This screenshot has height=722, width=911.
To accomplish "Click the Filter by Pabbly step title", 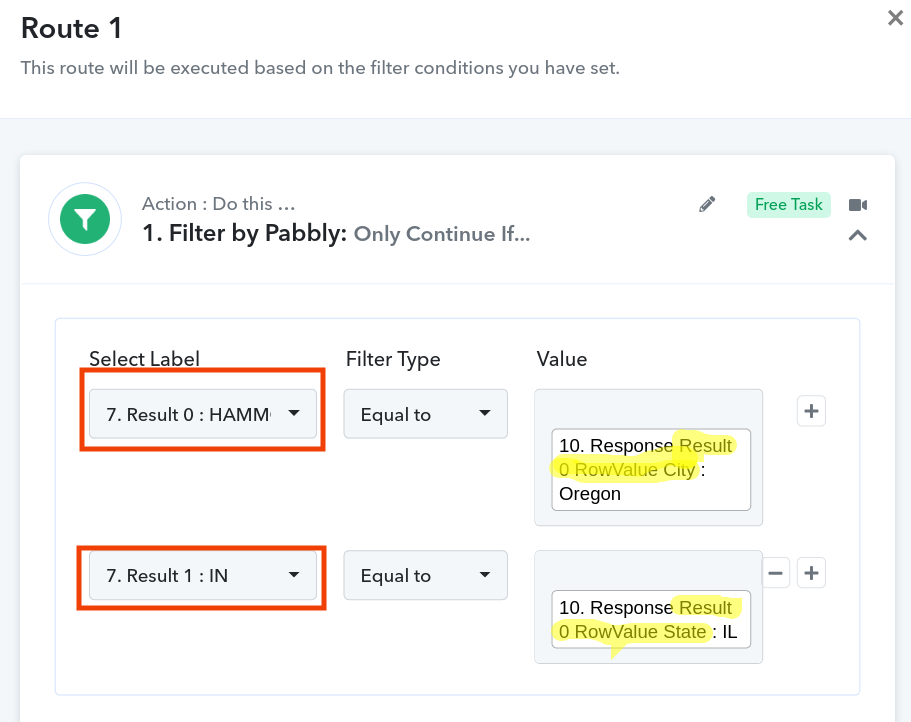I will [336, 234].
